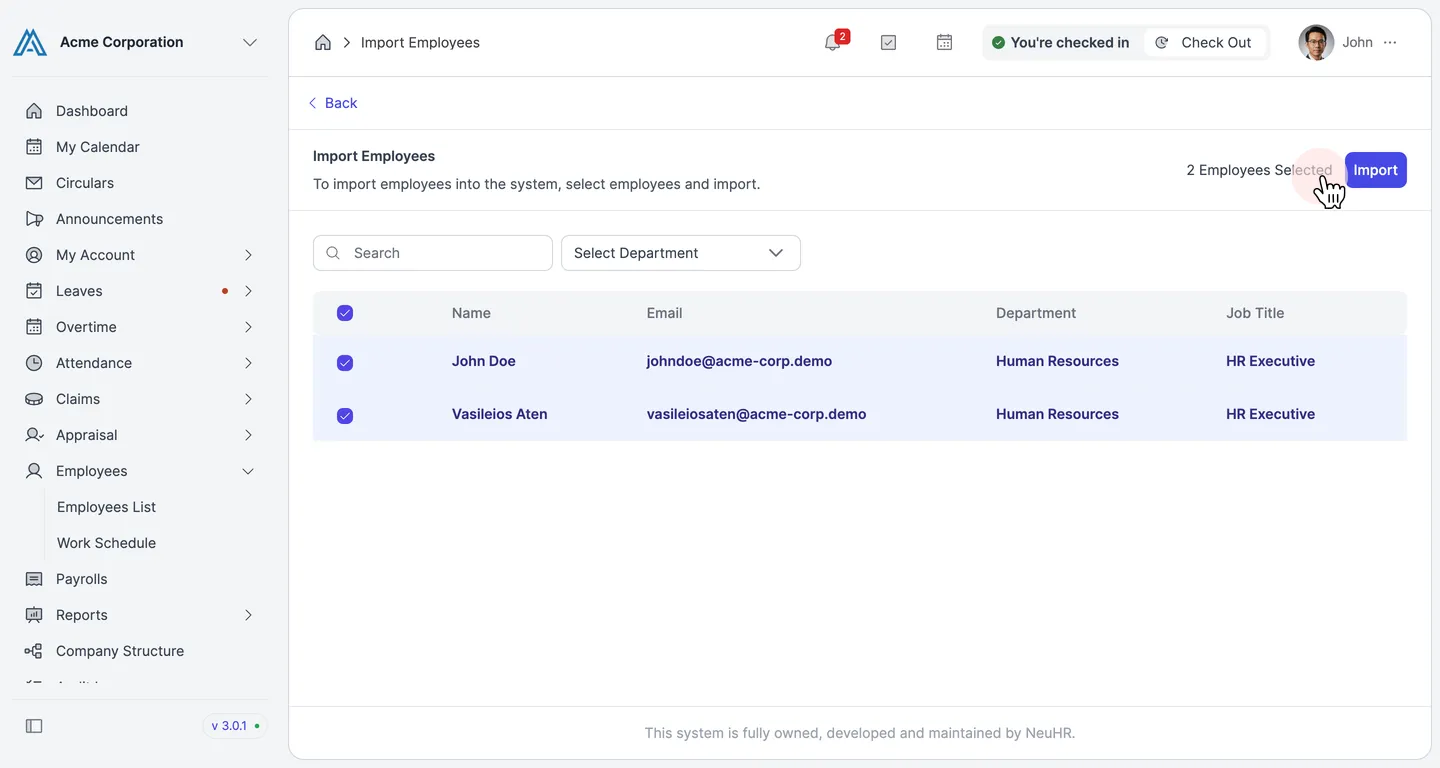Viewport: 1440px width, 768px height.
Task: Click the name John Doe in table
Action: [483, 361]
